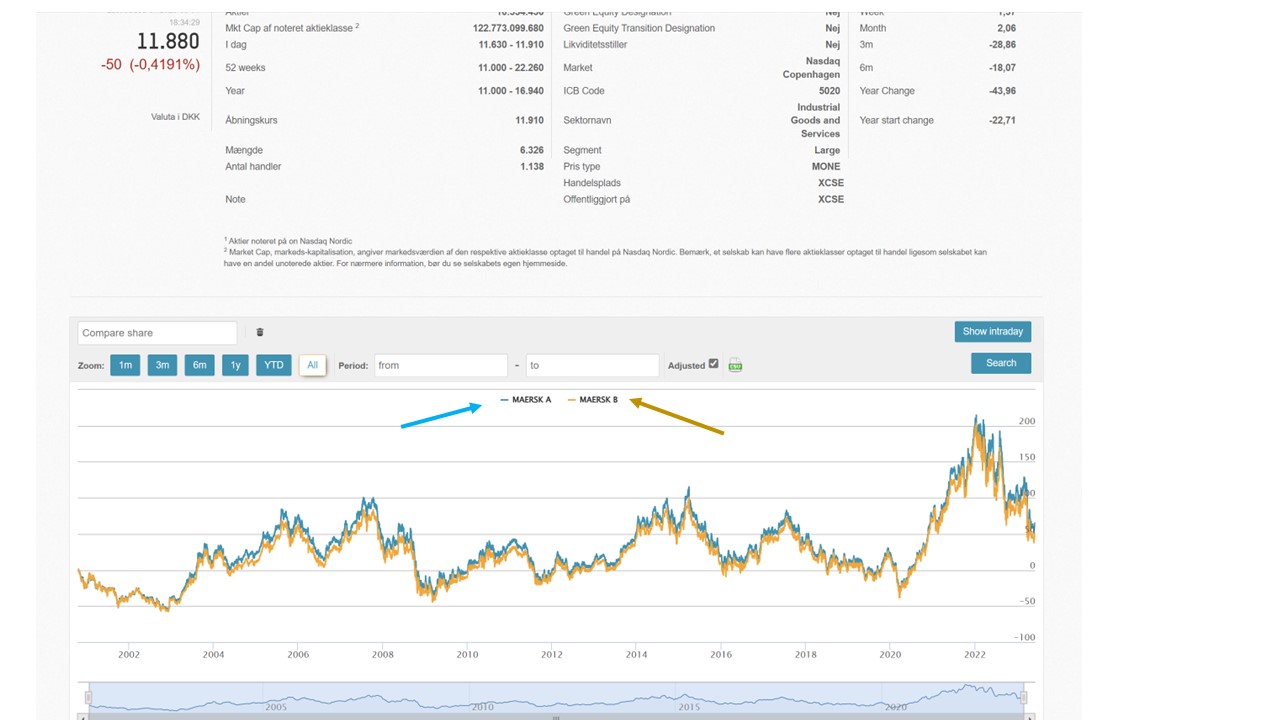Set chart zoom to 6m
Viewport: 1280px width, 720px height.
point(200,365)
